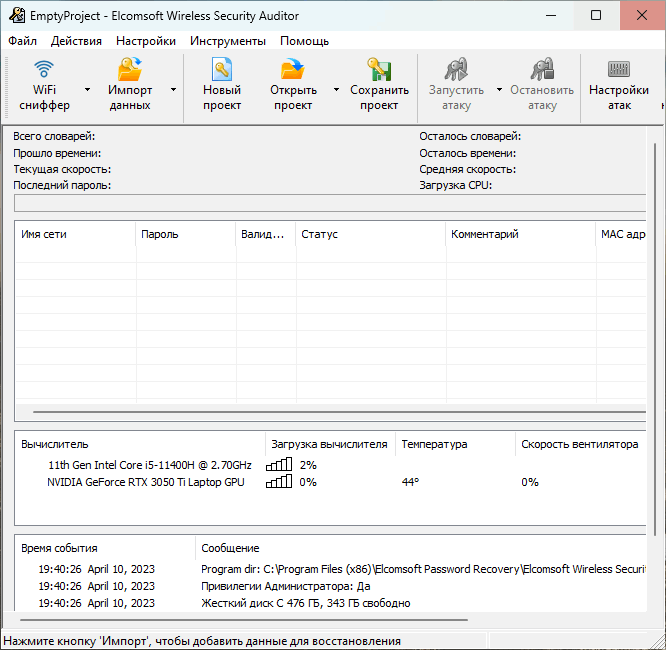This screenshot has height=650, width=666.
Task: Click the Всего словарей label
Action: (54, 136)
